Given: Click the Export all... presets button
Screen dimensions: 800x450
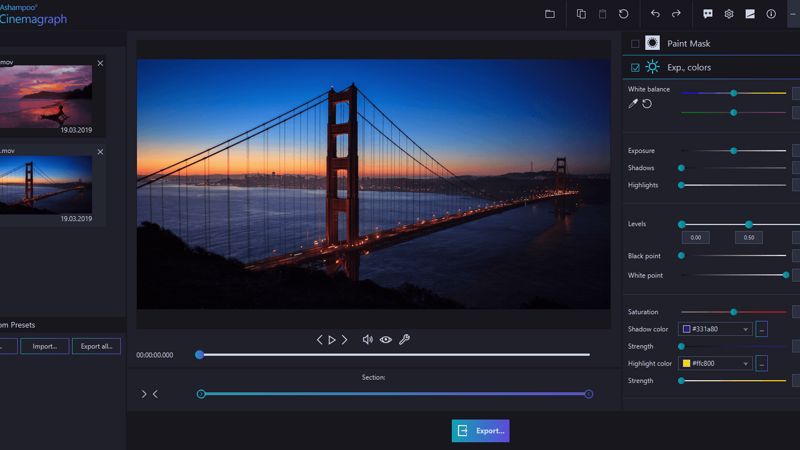Looking at the screenshot, I should point(96,346).
